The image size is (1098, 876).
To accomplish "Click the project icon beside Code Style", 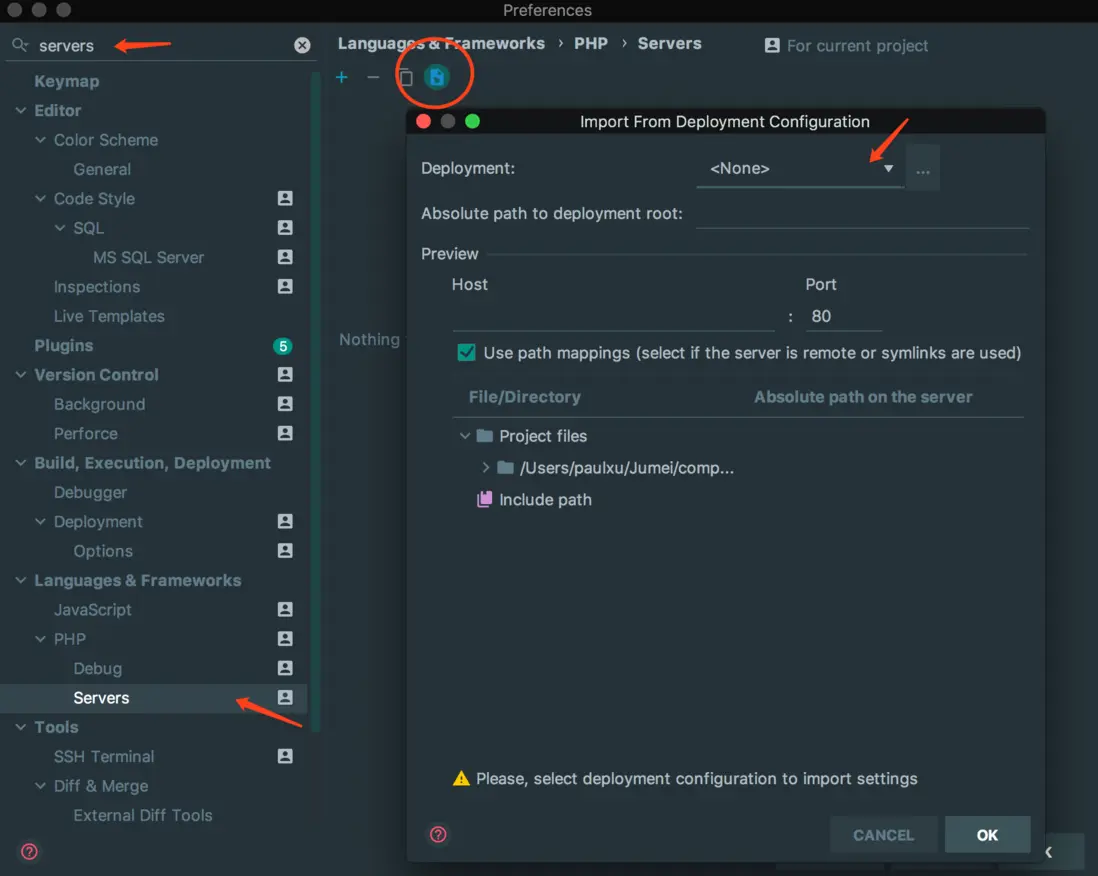I will [x=285, y=198].
